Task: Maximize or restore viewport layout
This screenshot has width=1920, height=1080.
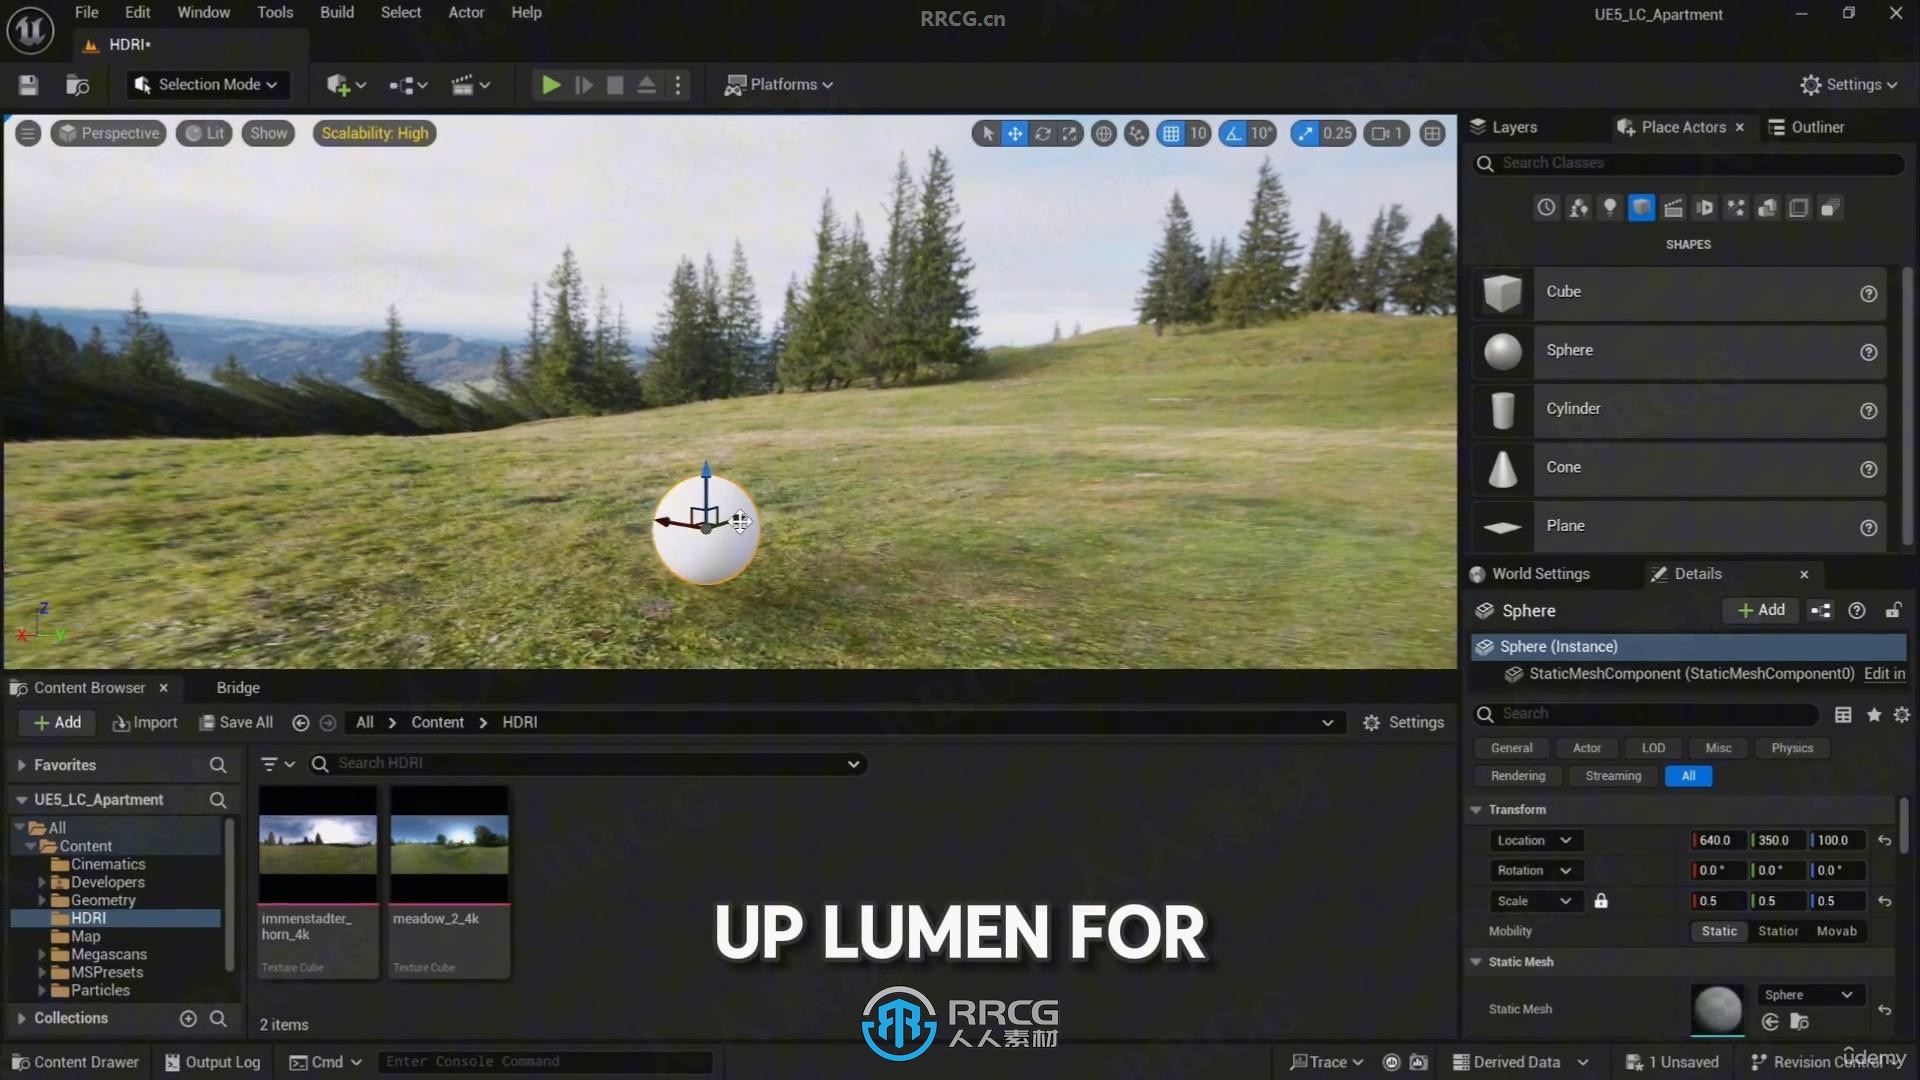Action: click(x=1433, y=133)
